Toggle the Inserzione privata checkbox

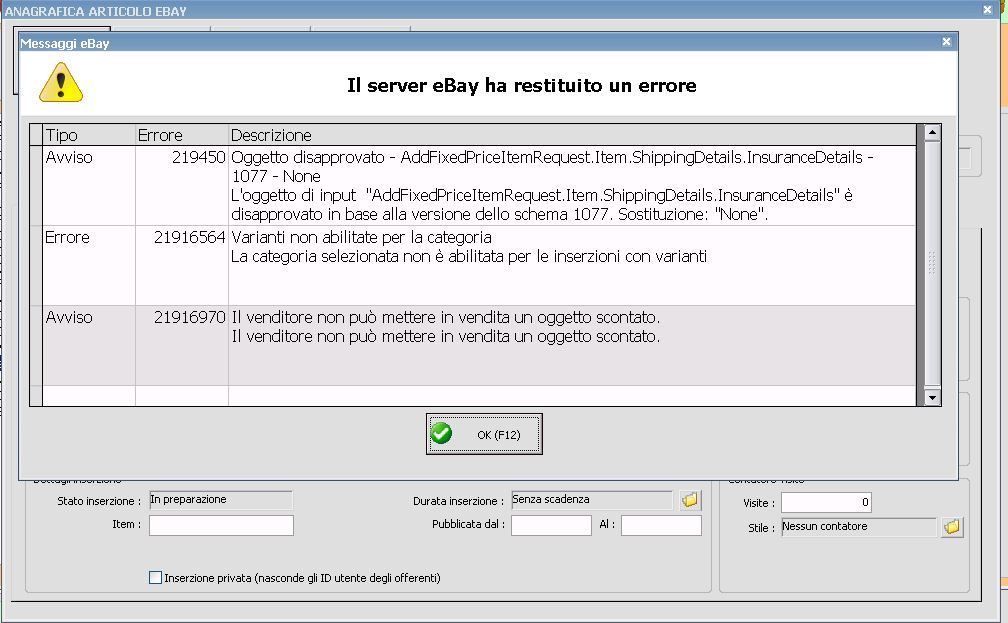pos(155,577)
